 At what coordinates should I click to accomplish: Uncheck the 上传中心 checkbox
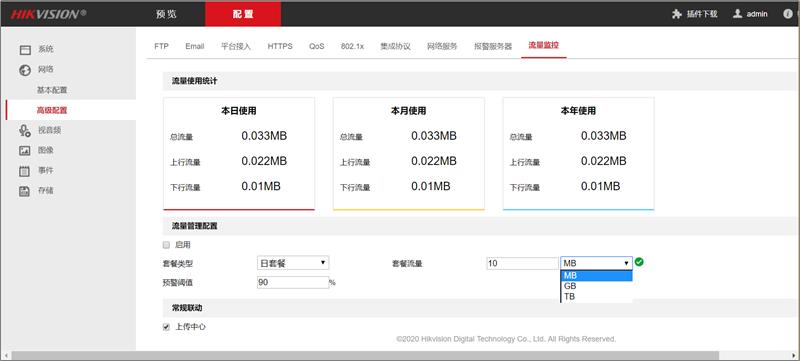[x=166, y=327]
